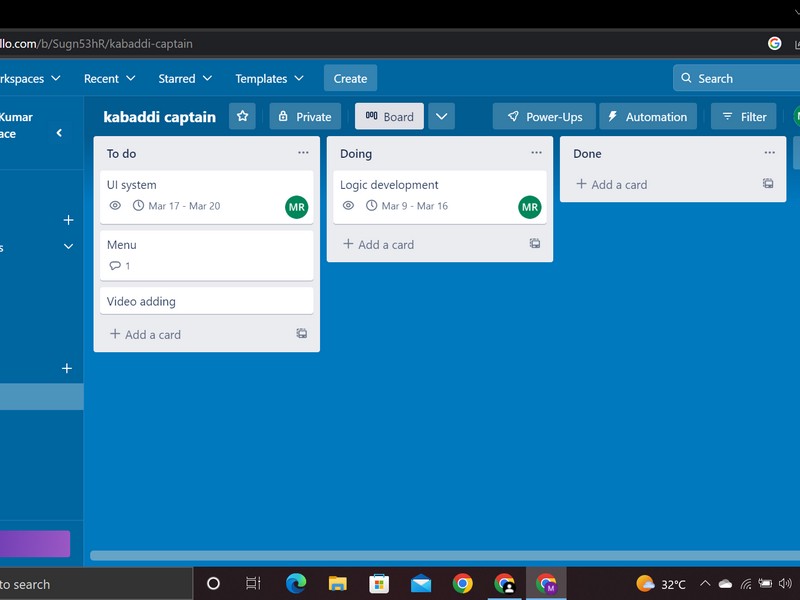The image size is (800, 600).
Task: Toggle the Private visibility button
Action: pyautogui.click(x=305, y=116)
